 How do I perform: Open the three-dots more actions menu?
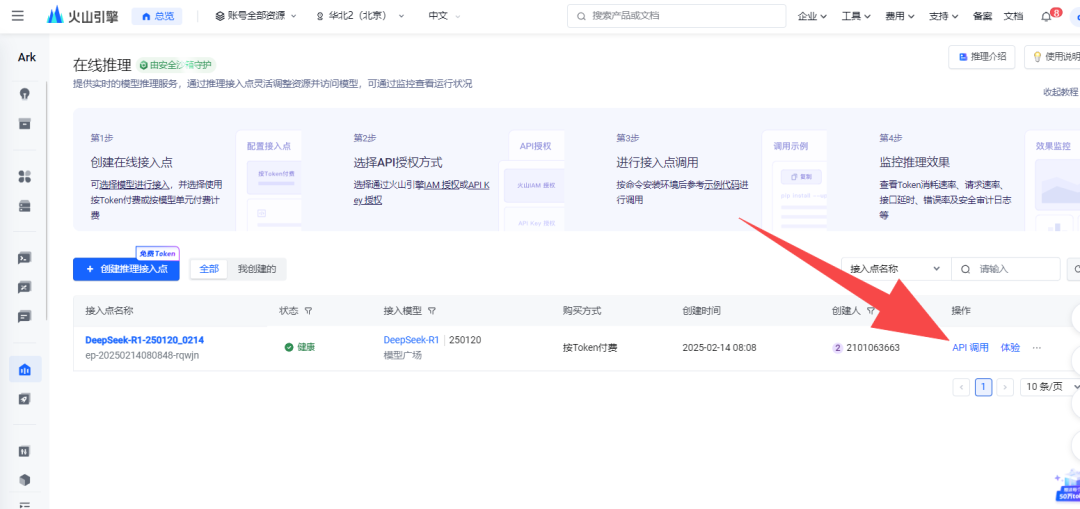click(1037, 348)
